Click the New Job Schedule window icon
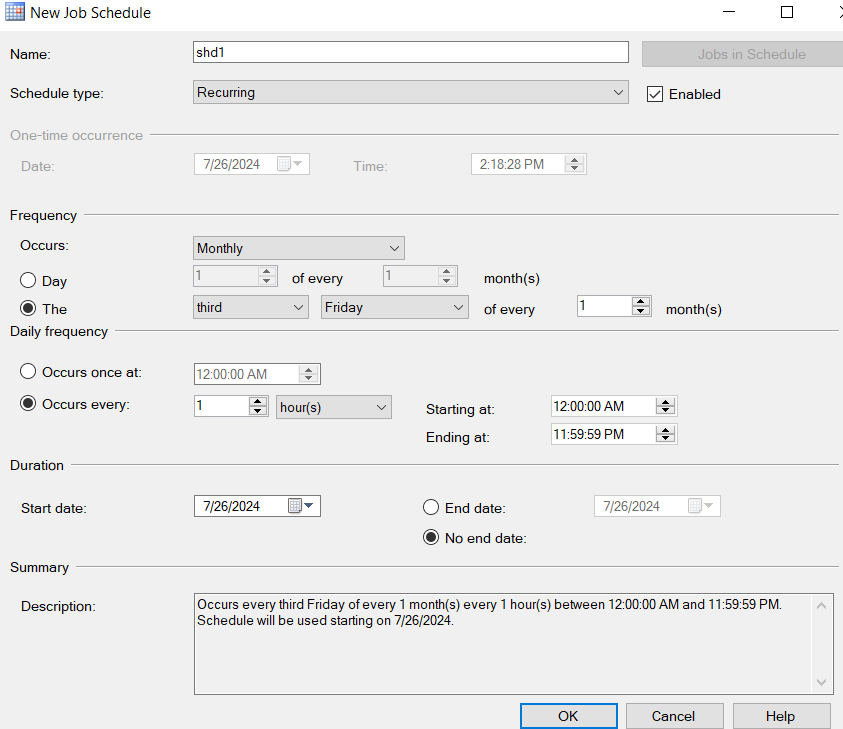 pyautogui.click(x=15, y=12)
